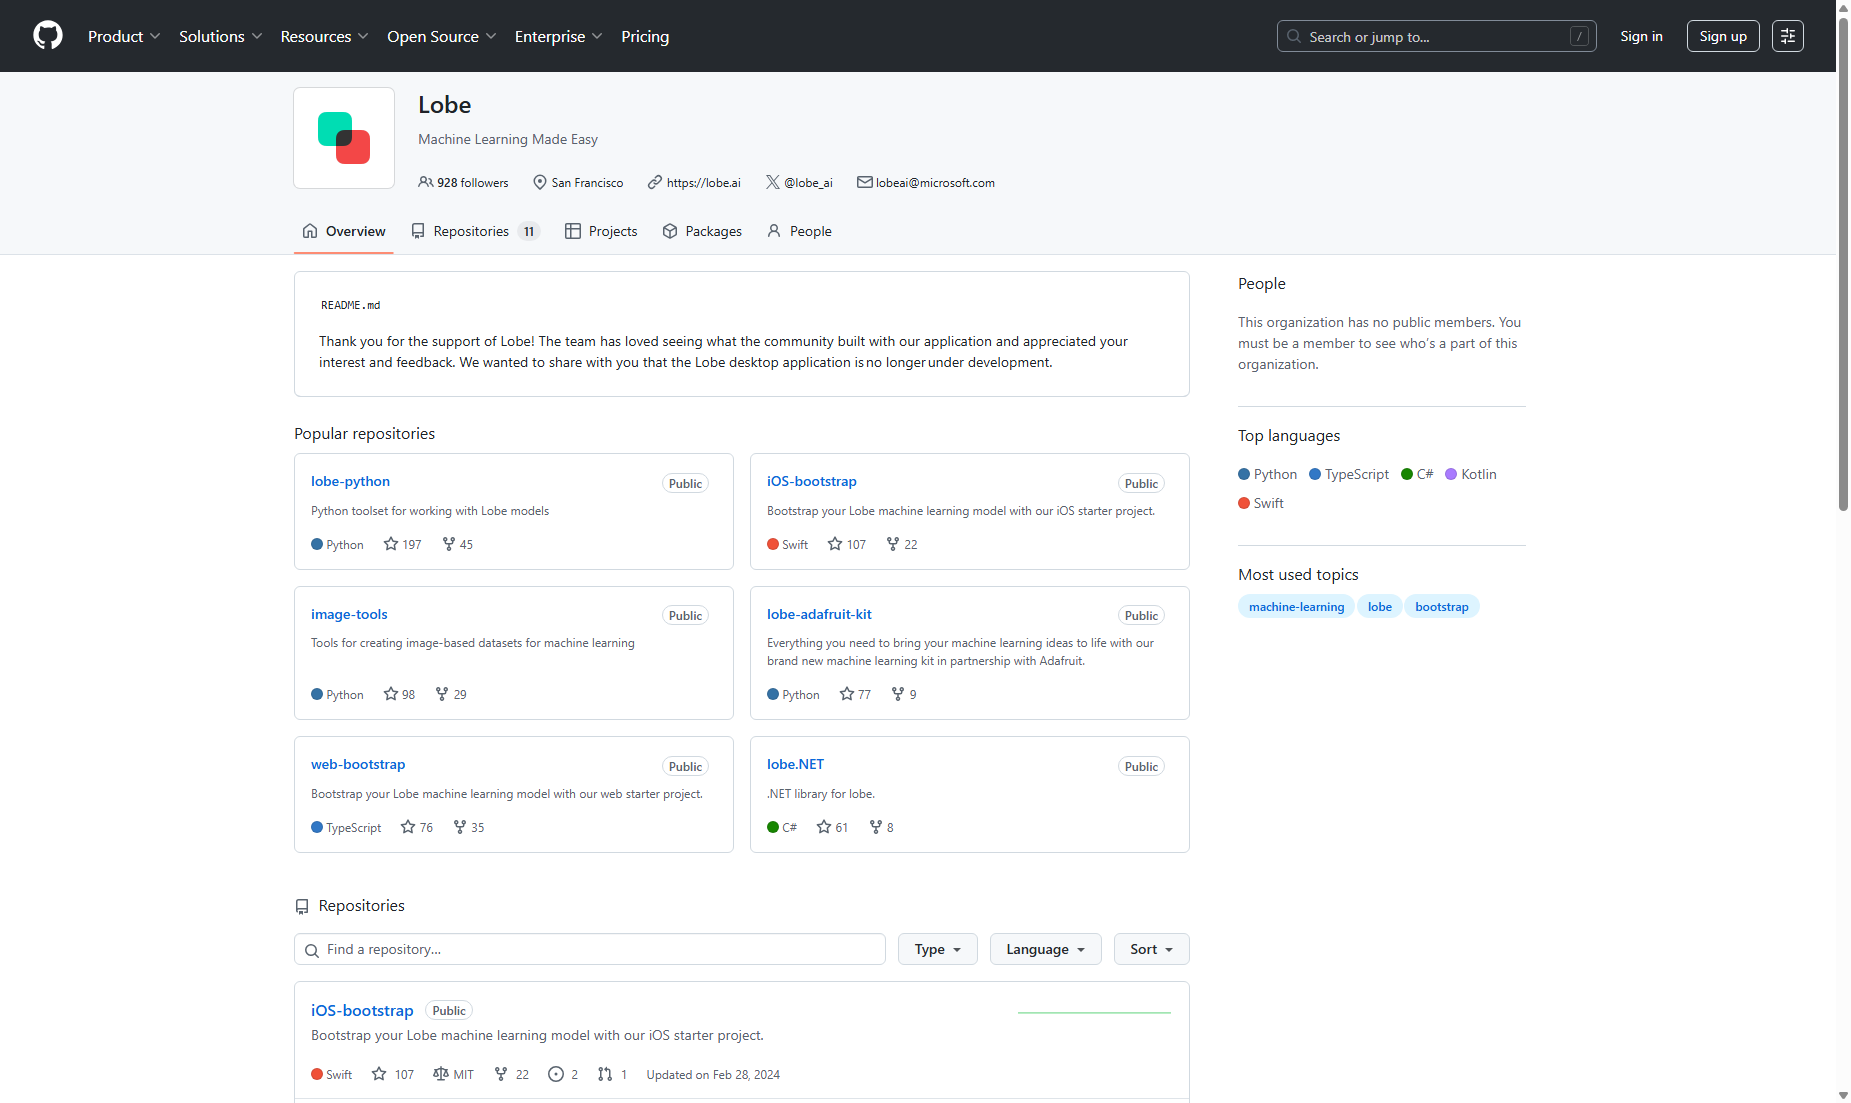Click the fork icon in iOS-bootstrap list row

(x=501, y=1074)
